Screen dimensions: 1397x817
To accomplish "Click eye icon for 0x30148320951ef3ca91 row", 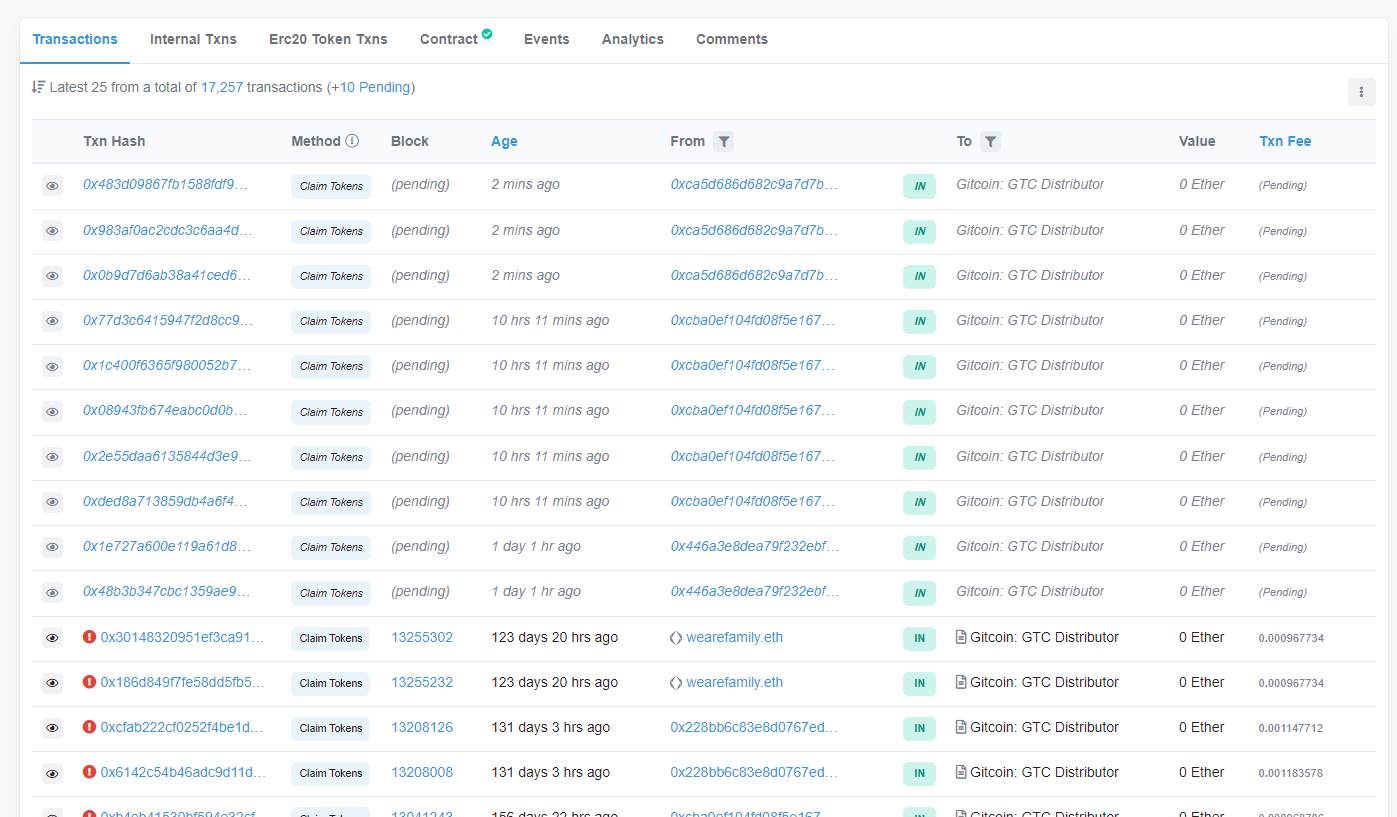I will click(52, 638).
